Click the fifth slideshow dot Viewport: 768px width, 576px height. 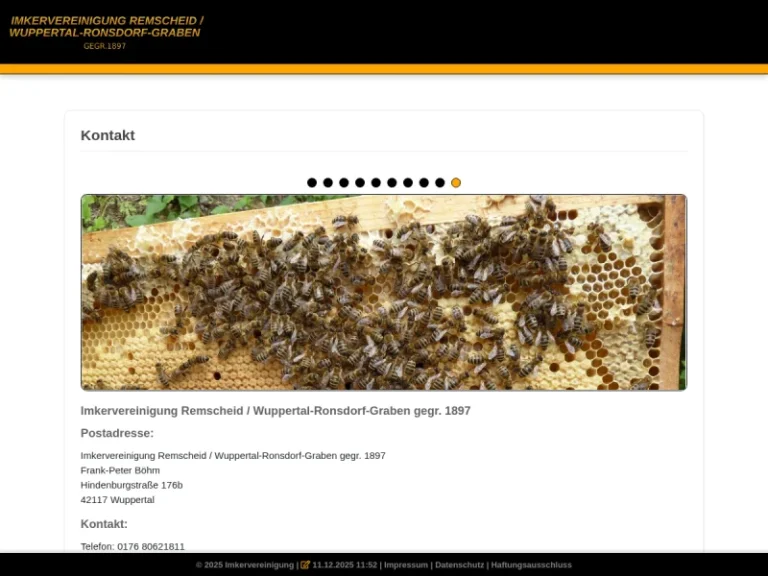[376, 183]
